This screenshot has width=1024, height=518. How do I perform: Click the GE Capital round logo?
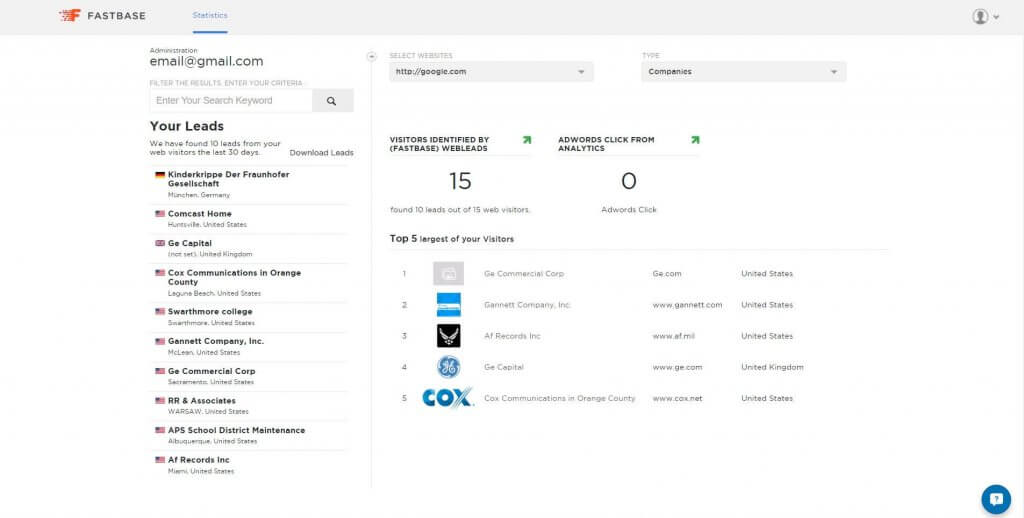coord(449,367)
